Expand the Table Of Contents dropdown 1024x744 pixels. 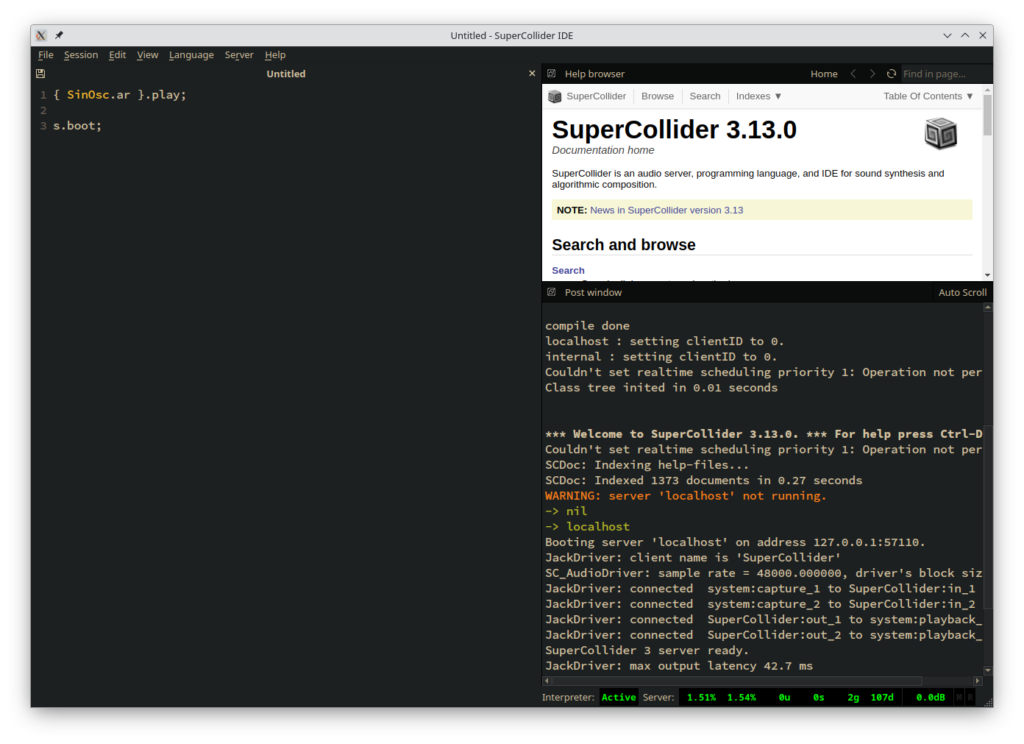tap(928, 96)
